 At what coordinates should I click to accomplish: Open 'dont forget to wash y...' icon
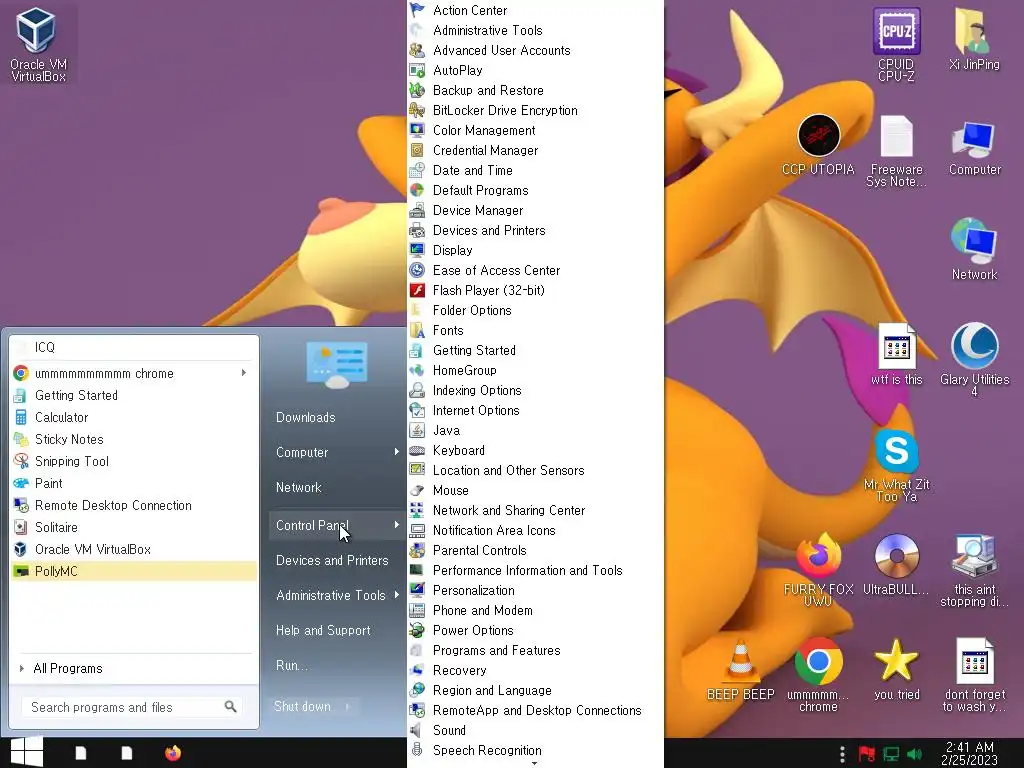click(974, 675)
